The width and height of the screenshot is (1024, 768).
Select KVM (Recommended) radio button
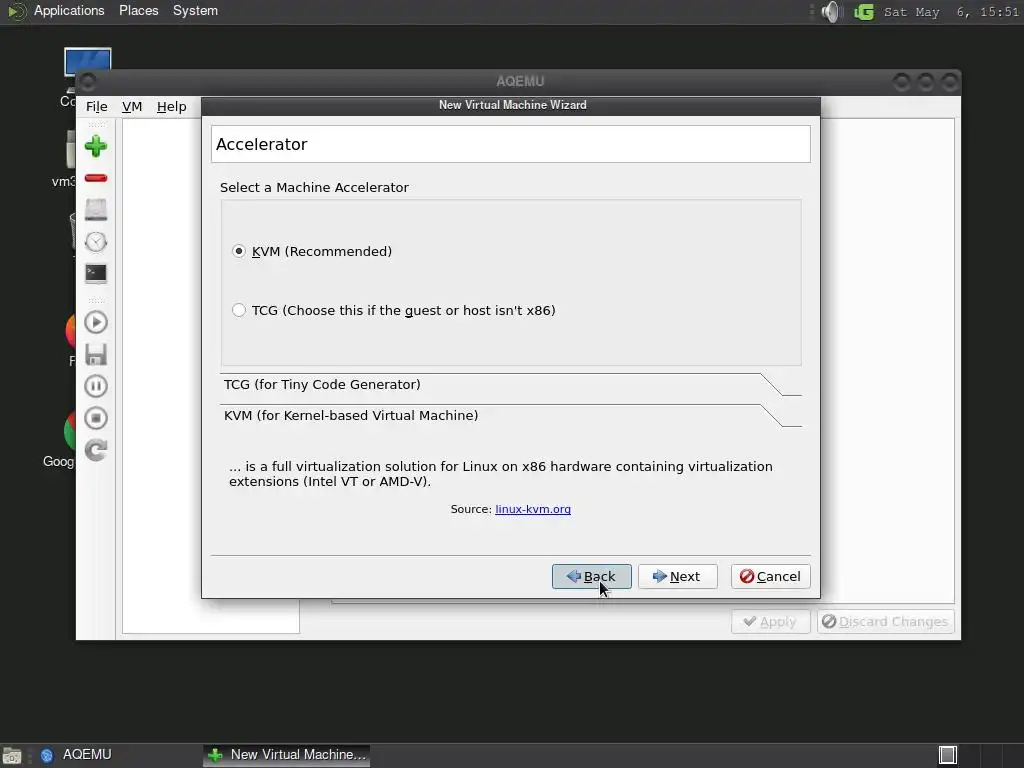point(239,251)
